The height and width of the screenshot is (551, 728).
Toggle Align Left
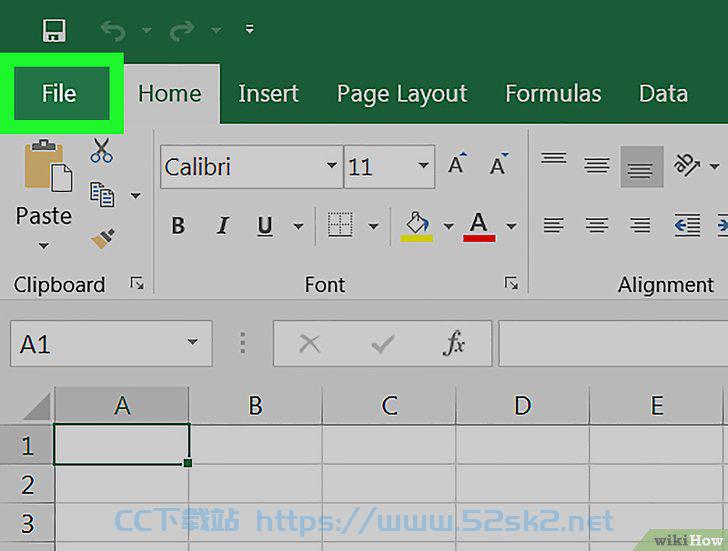[x=553, y=226]
